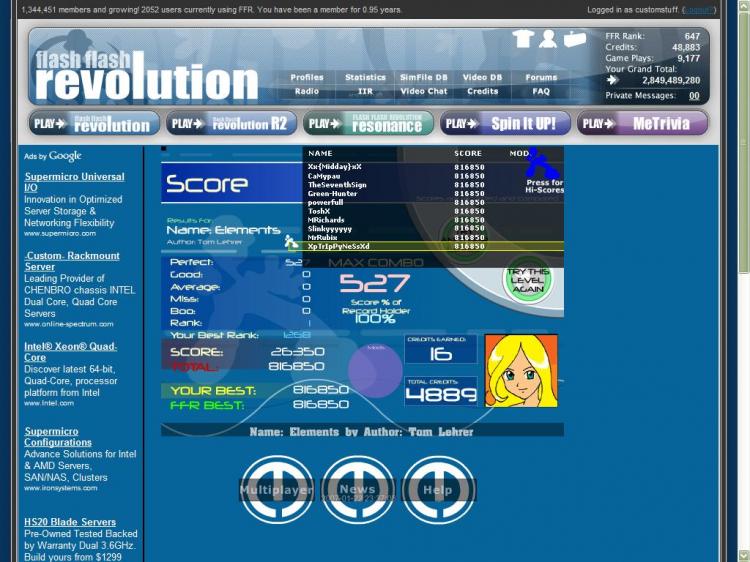
Task: Go to the Forums menu link
Action: point(541,77)
